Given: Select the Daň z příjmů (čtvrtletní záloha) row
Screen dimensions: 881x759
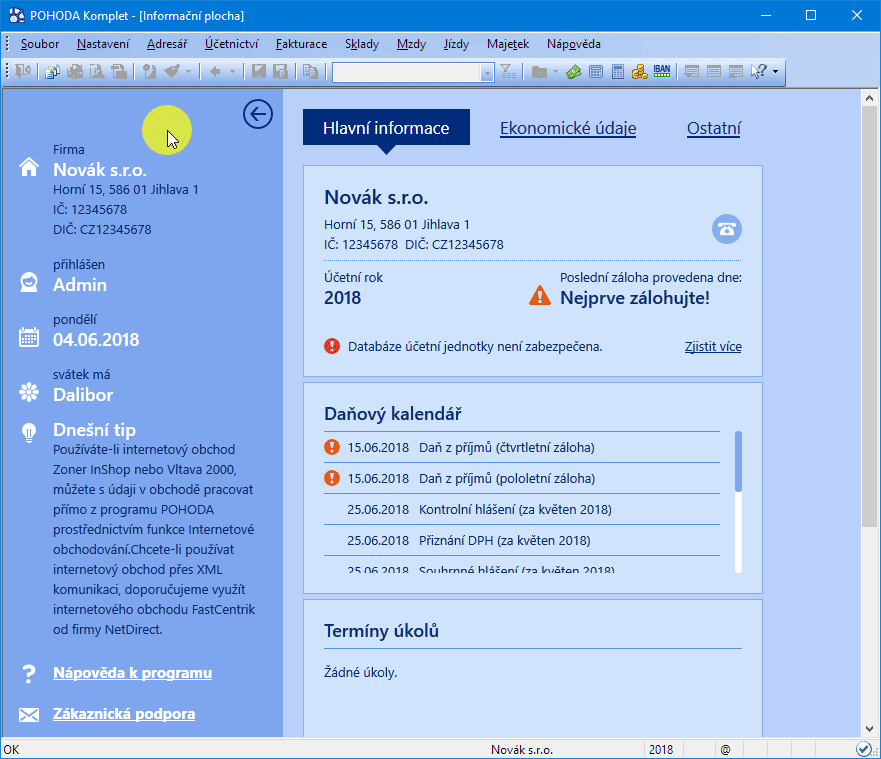Looking at the screenshot, I should pyautogui.click(x=522, y=447).
